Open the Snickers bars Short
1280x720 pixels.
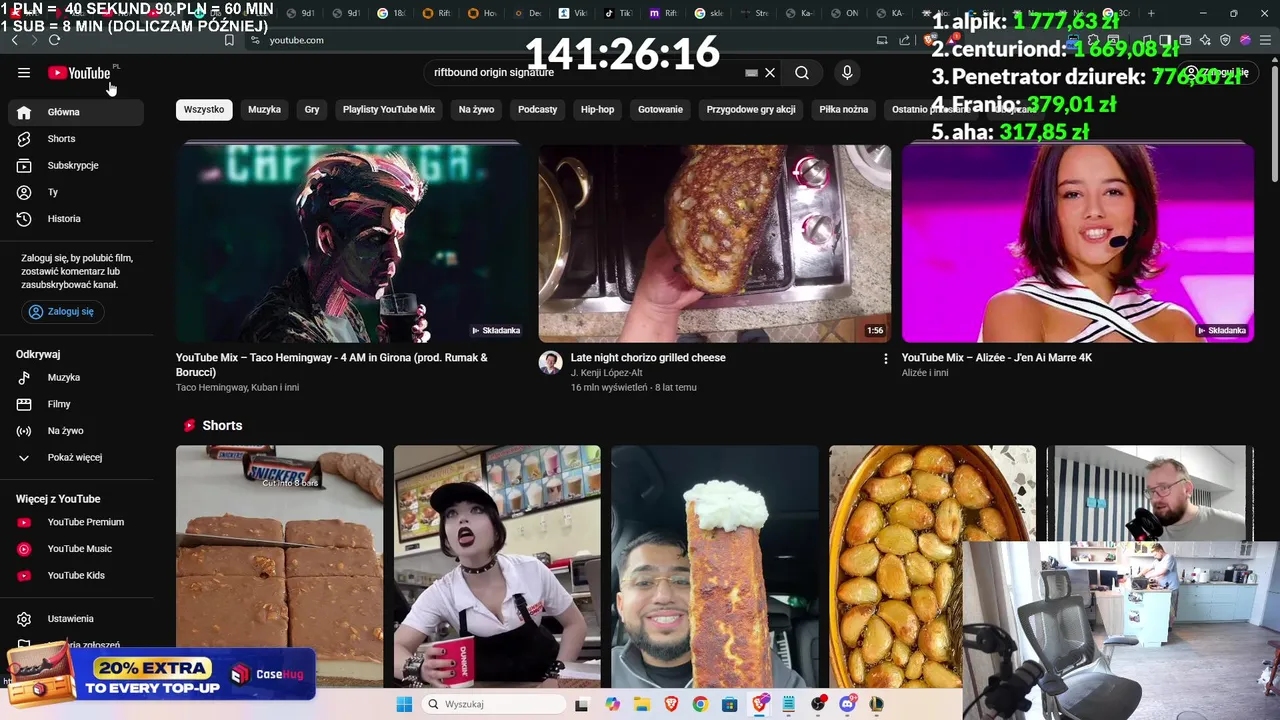point(279,566)
